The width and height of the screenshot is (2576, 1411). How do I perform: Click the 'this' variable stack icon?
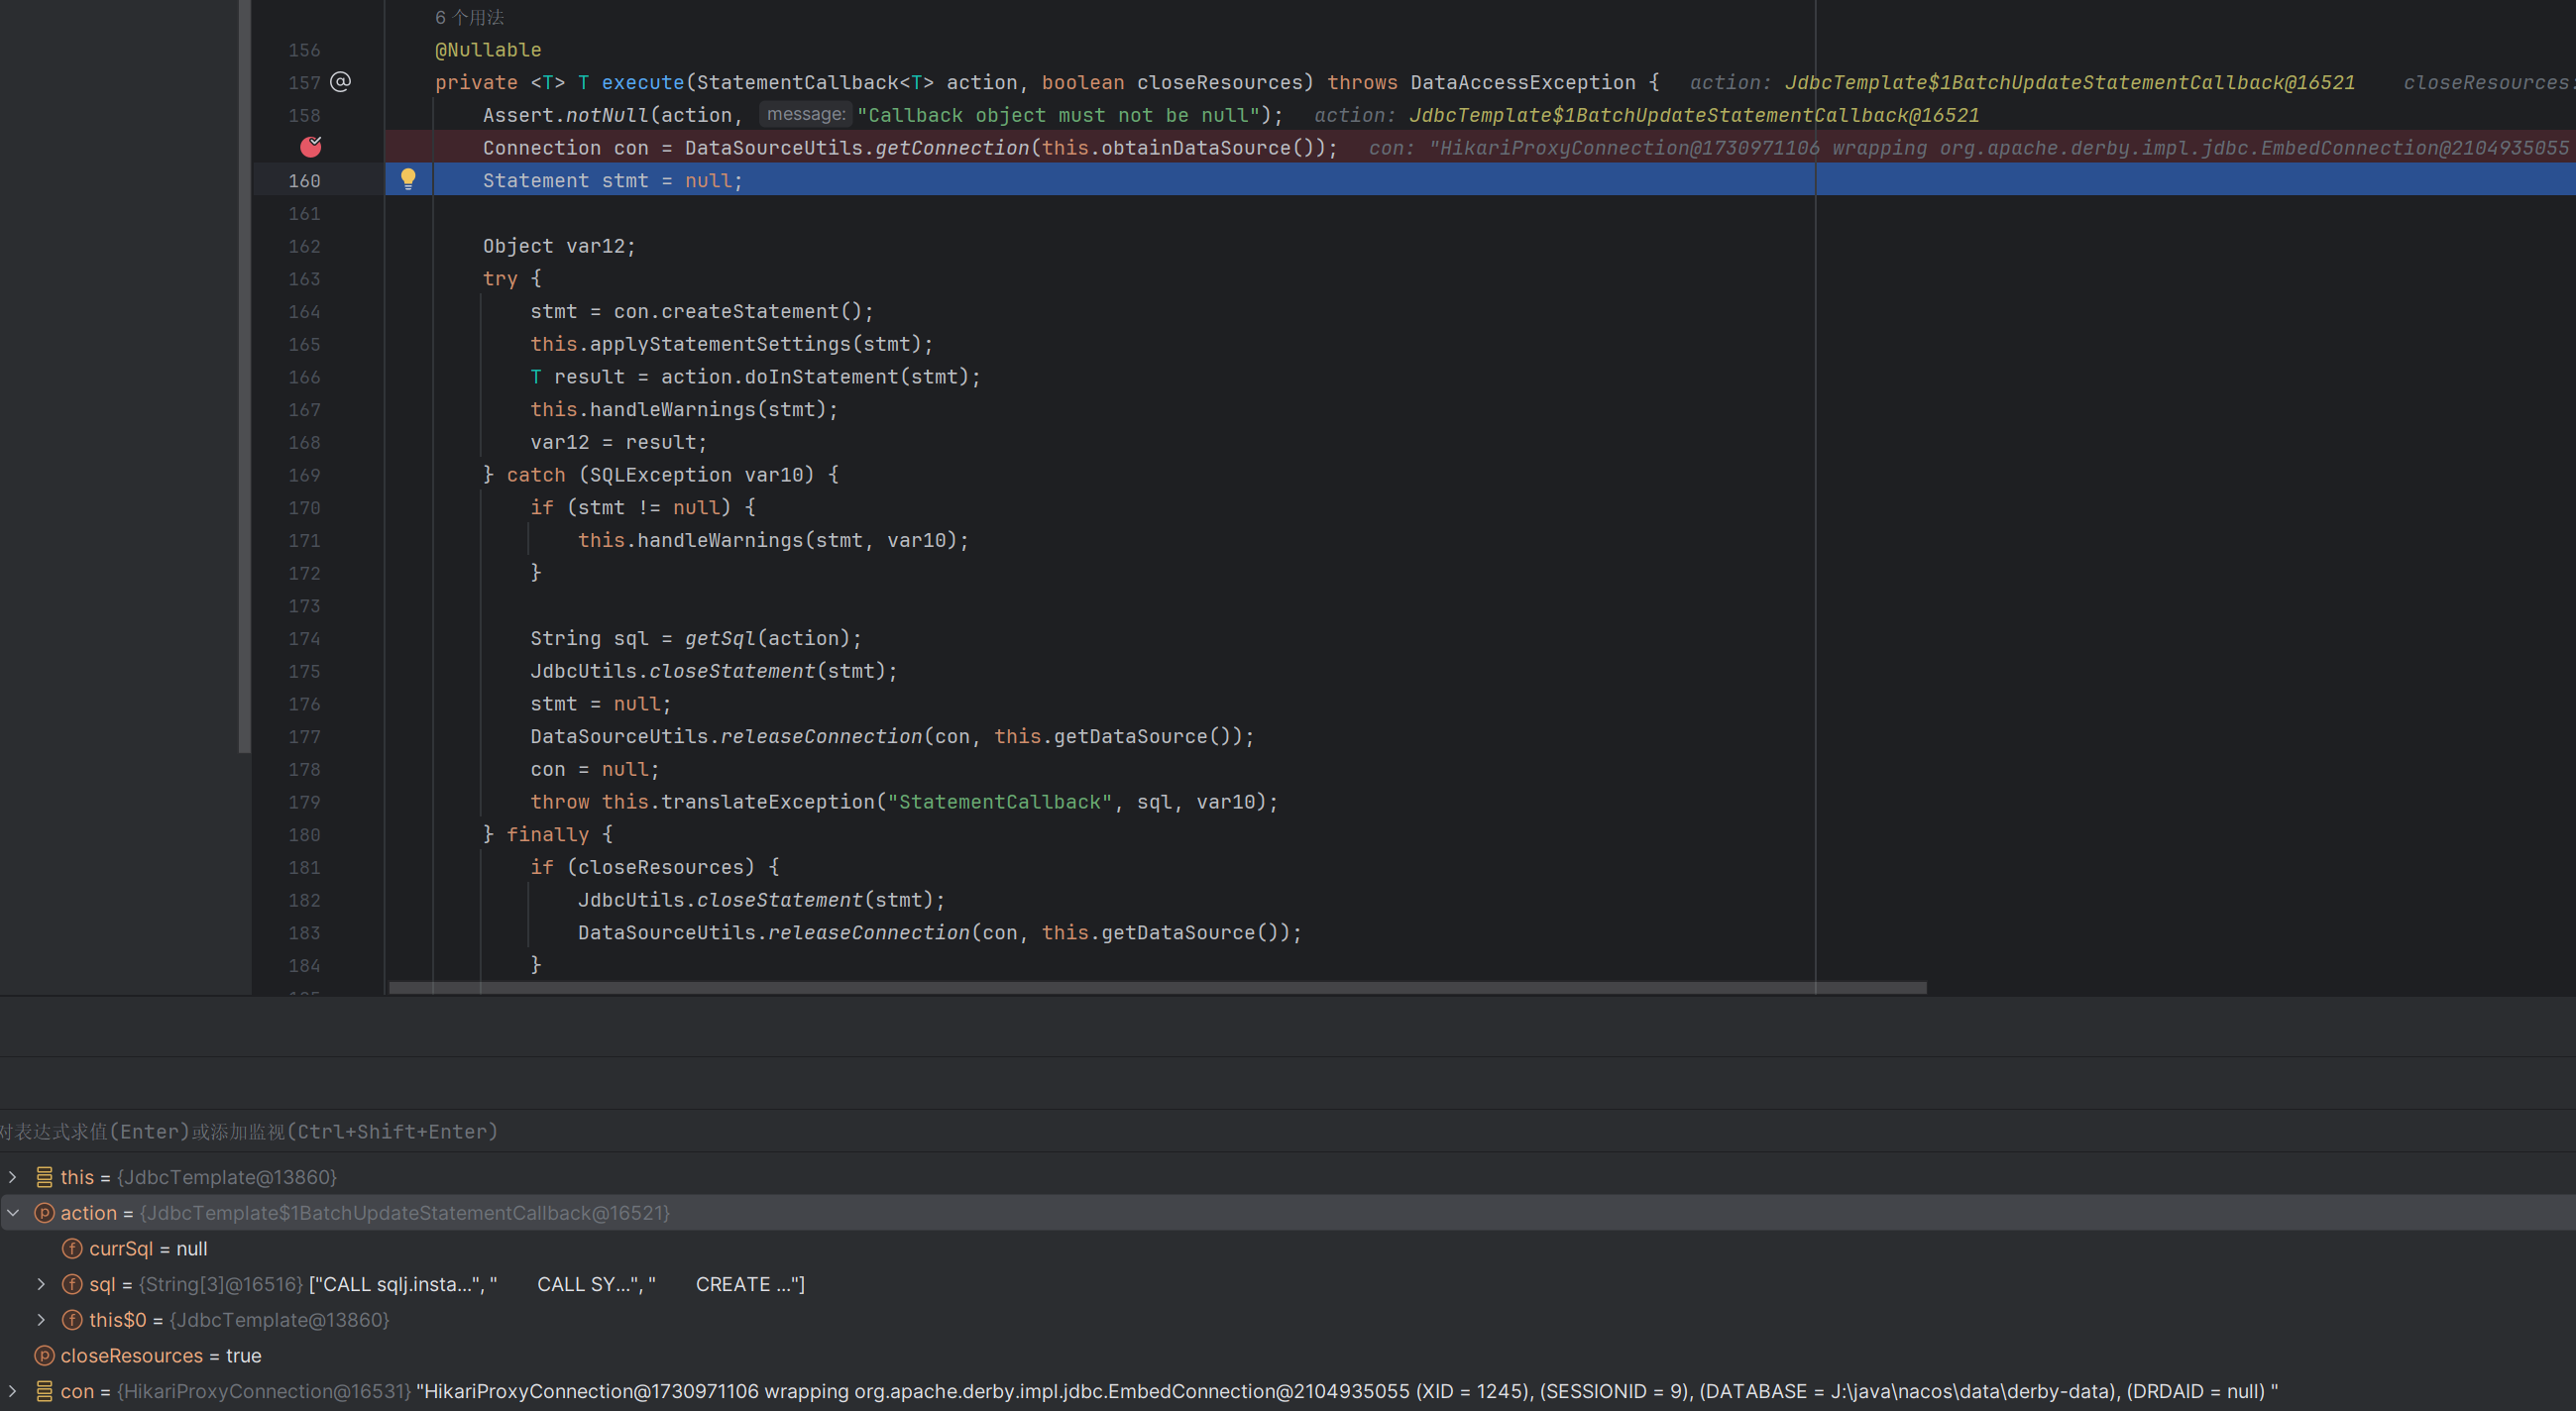pyautogui.click(x=44, y=1177)
